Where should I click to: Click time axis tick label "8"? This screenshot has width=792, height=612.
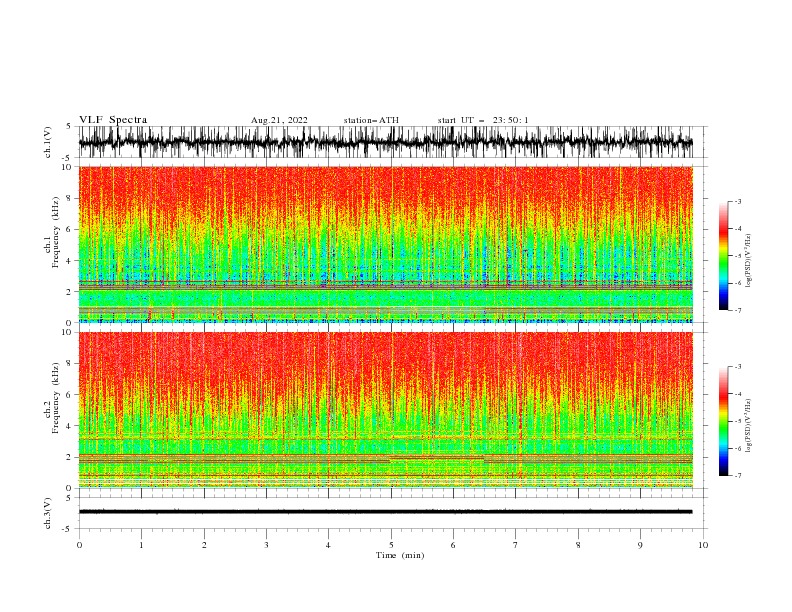(578, 545)
